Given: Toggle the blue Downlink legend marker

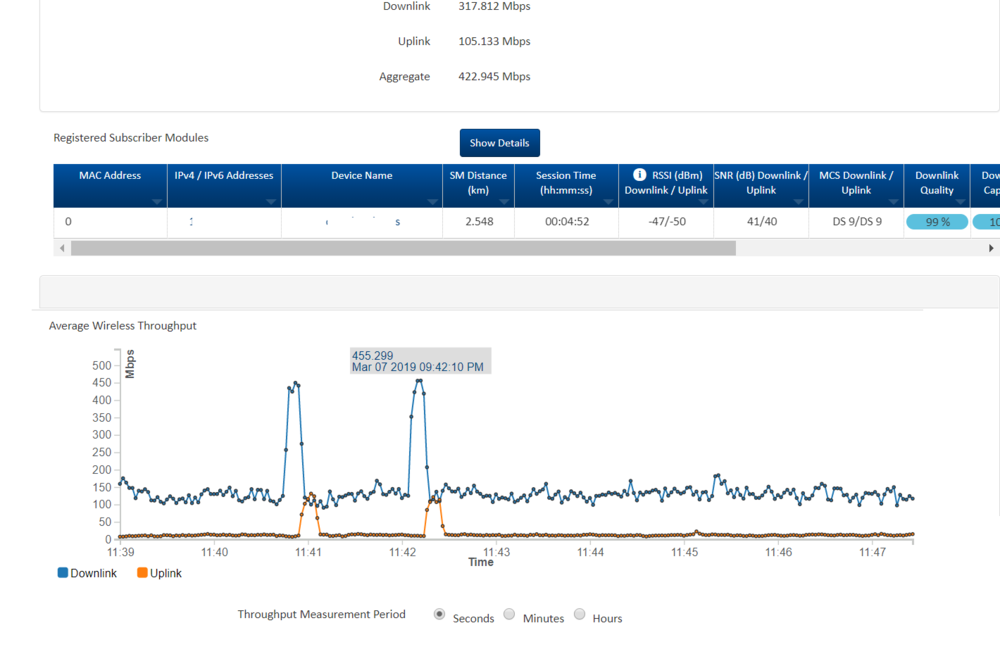Looking at the screenshot, I should coord(64,573).
